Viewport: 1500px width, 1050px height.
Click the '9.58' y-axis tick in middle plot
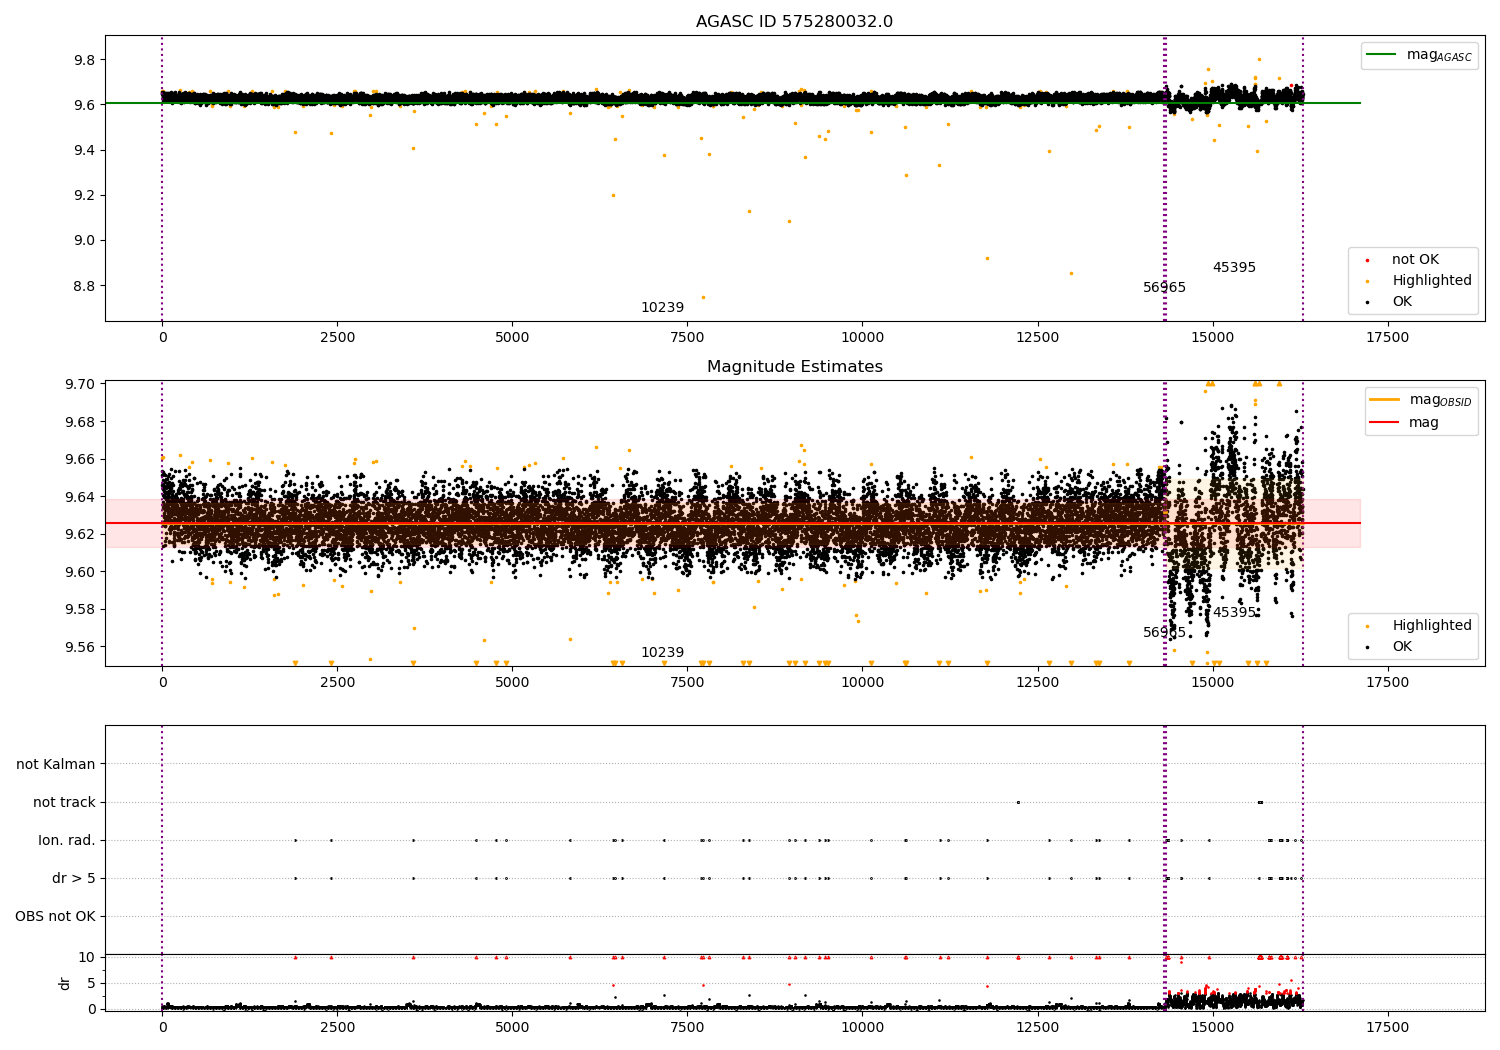click(x=80, y=610)
